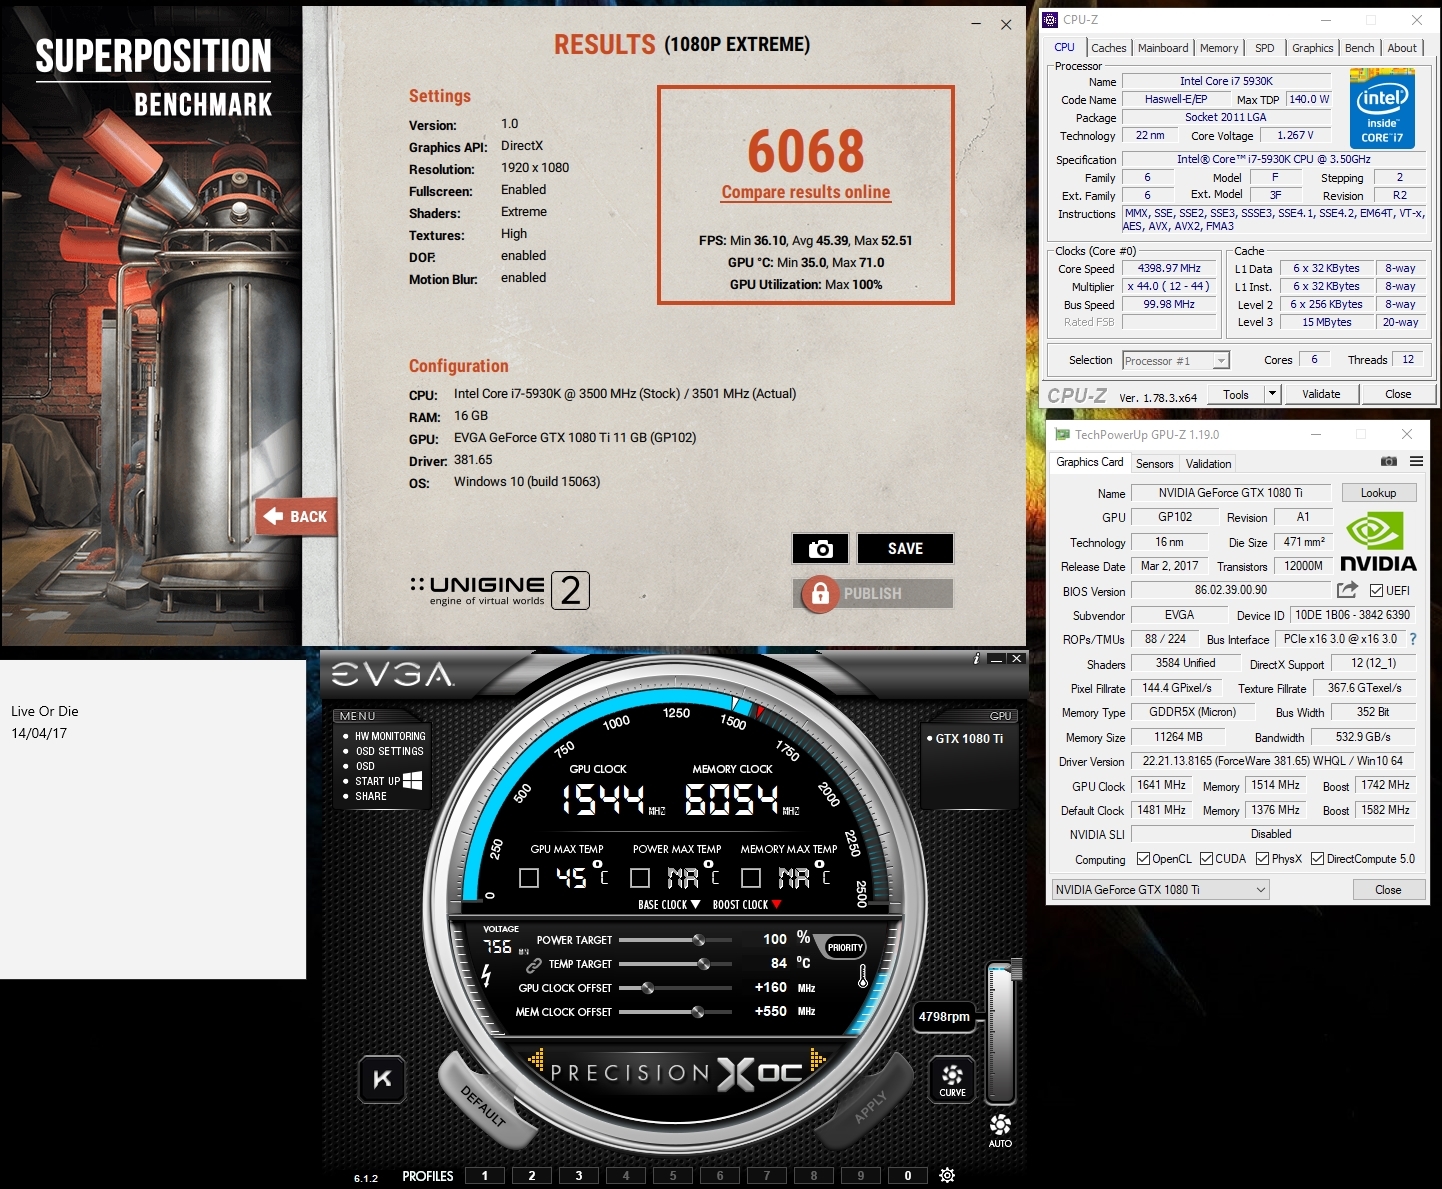Click the Lookup button in GPU-Z
Image resolution: width=1442 pixels, height=1189 pixels.
pos(1378,493)
